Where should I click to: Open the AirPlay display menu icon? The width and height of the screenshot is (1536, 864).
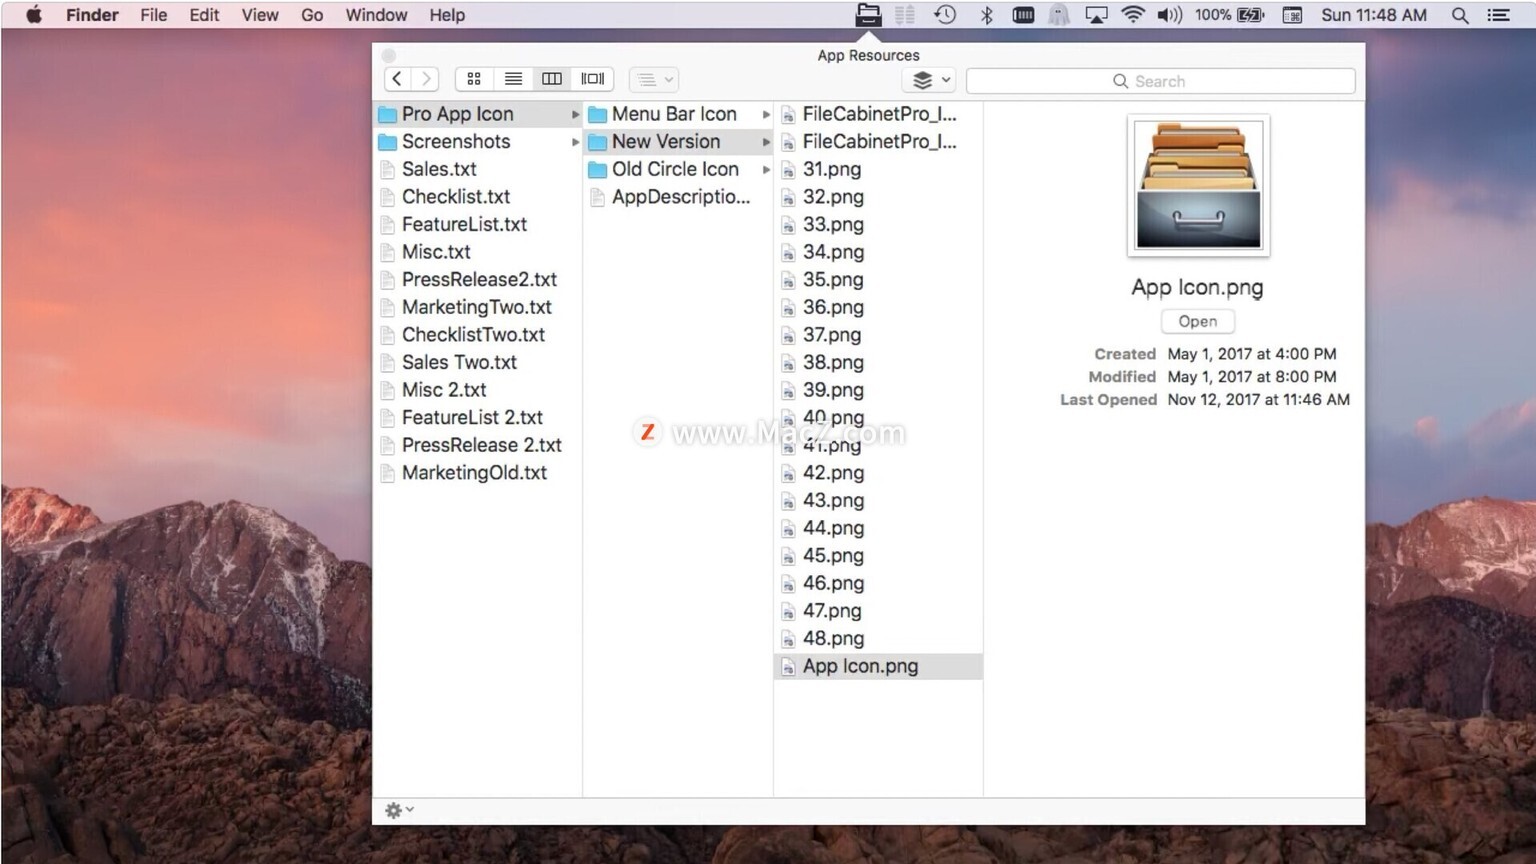click(x=1096, y=15)
